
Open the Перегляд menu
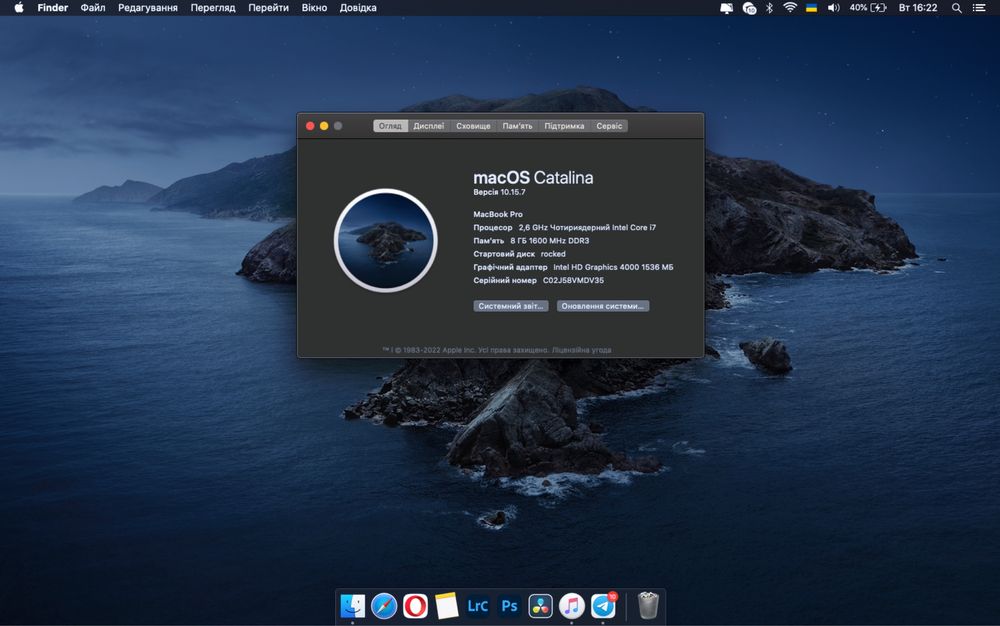click(212, 8)
